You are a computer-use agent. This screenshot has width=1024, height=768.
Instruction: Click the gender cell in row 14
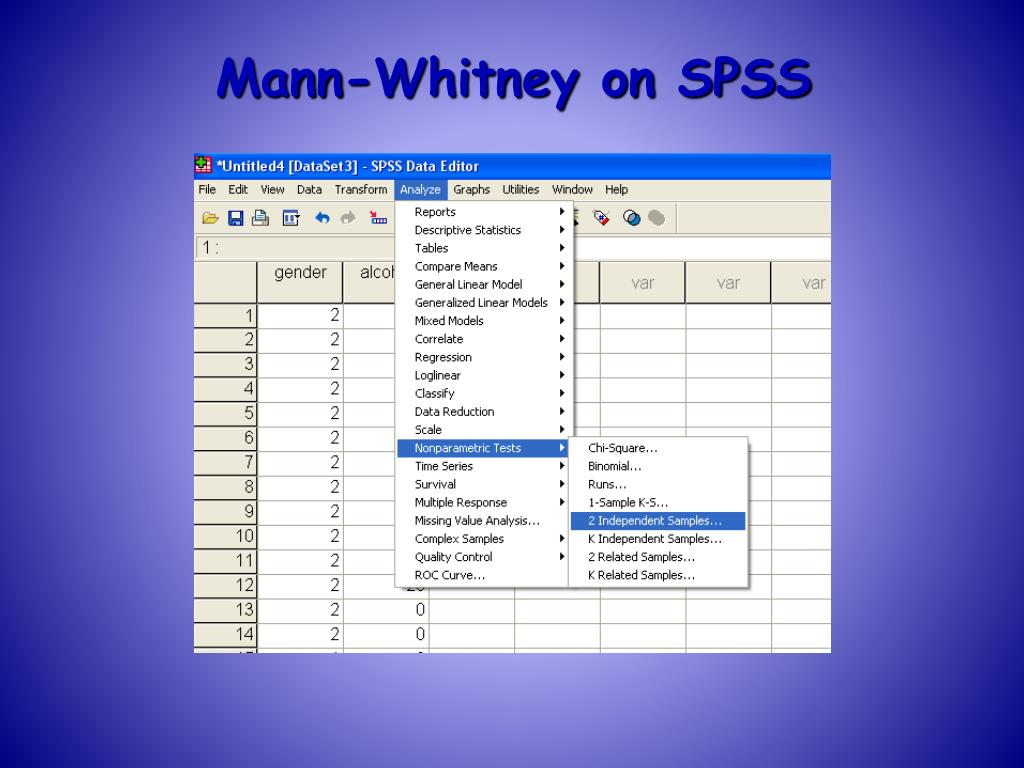click(300, 634)
